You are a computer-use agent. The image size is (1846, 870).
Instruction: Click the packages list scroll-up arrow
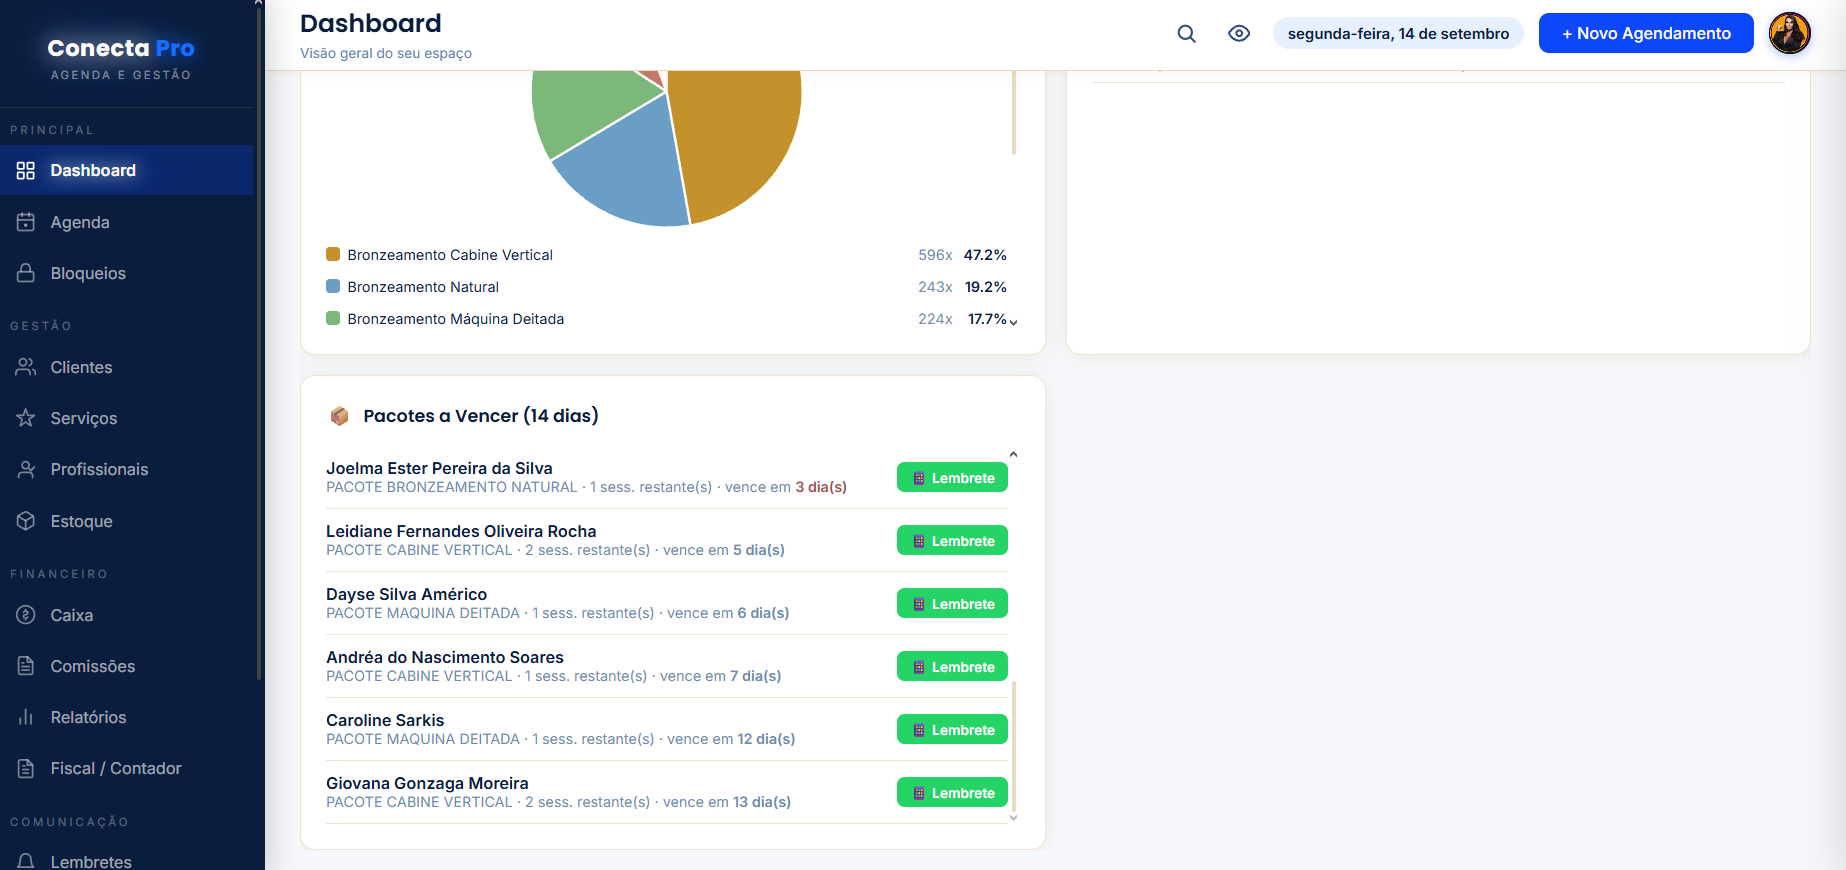coord(1013,454)
